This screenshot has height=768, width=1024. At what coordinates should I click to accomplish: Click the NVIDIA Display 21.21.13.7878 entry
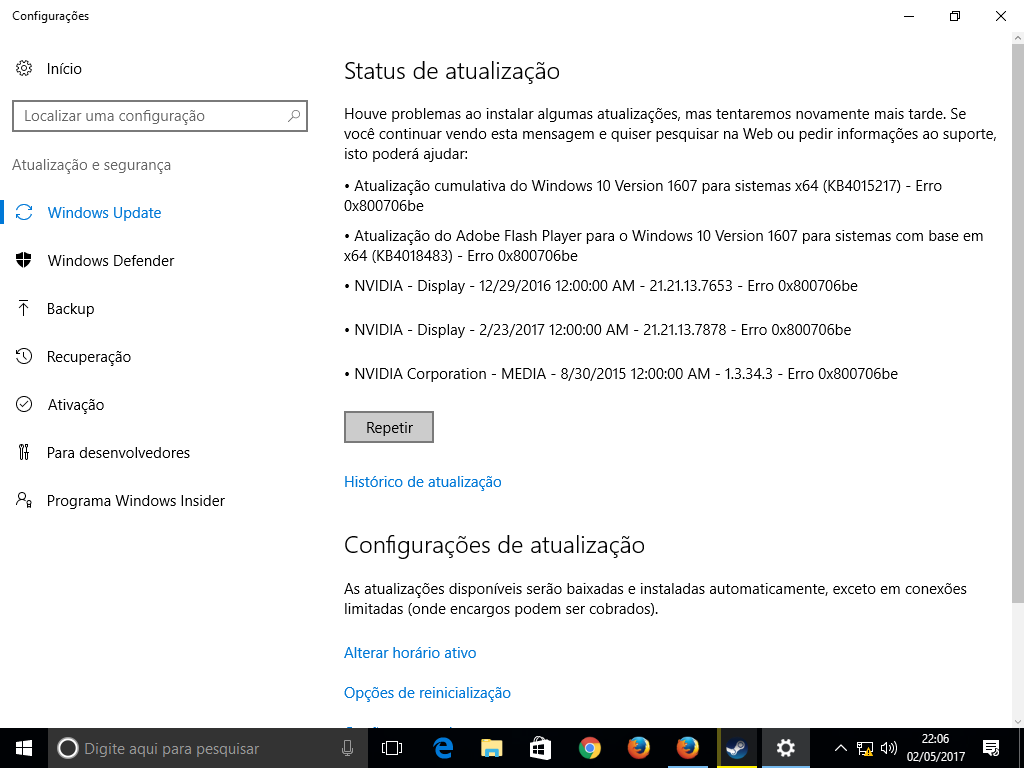tap(598, 330)
